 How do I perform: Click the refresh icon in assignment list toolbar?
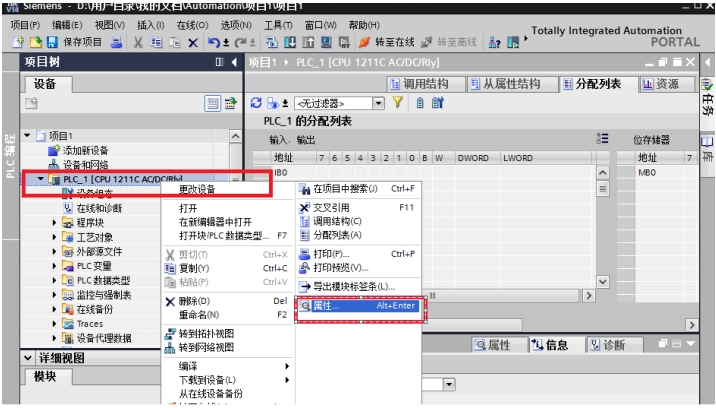pyautogui.click(x=256, y=103)
